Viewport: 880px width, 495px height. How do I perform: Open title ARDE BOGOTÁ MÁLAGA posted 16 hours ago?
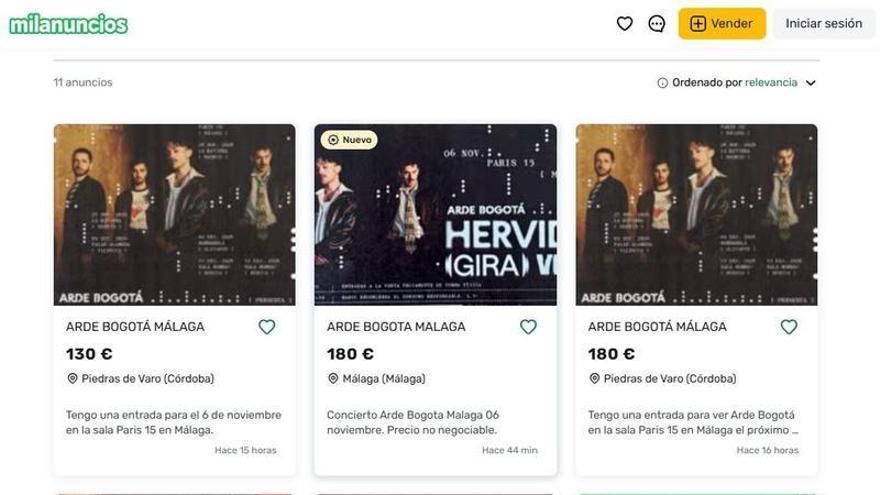(657, 327)
